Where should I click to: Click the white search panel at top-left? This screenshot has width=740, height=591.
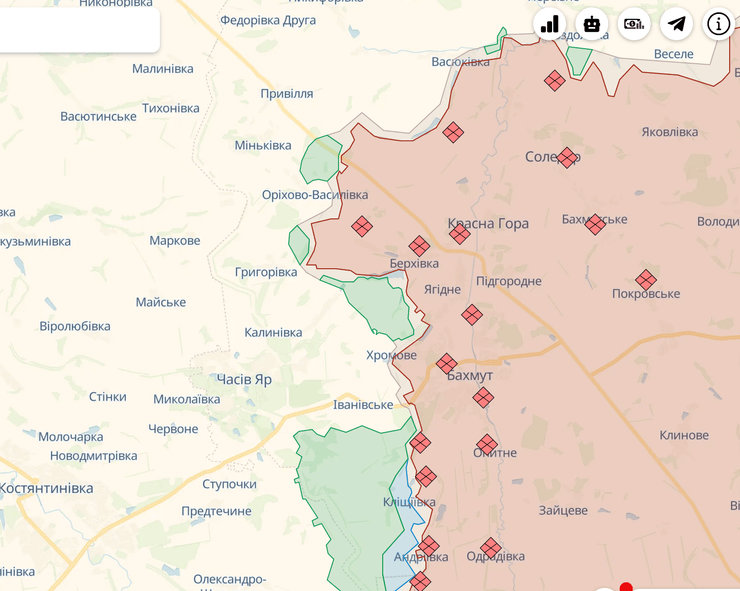(x=78, y=25)
